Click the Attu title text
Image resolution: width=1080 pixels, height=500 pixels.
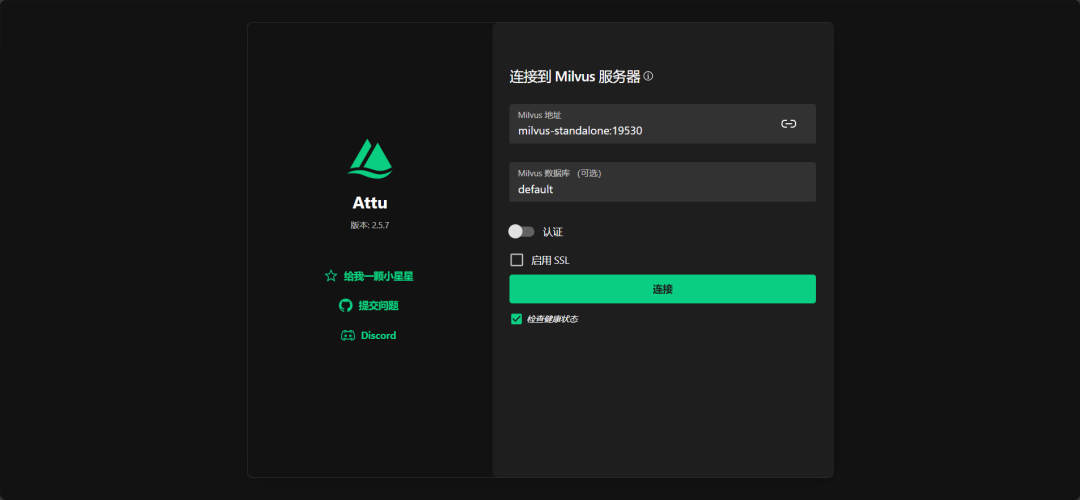click(370, 203)
